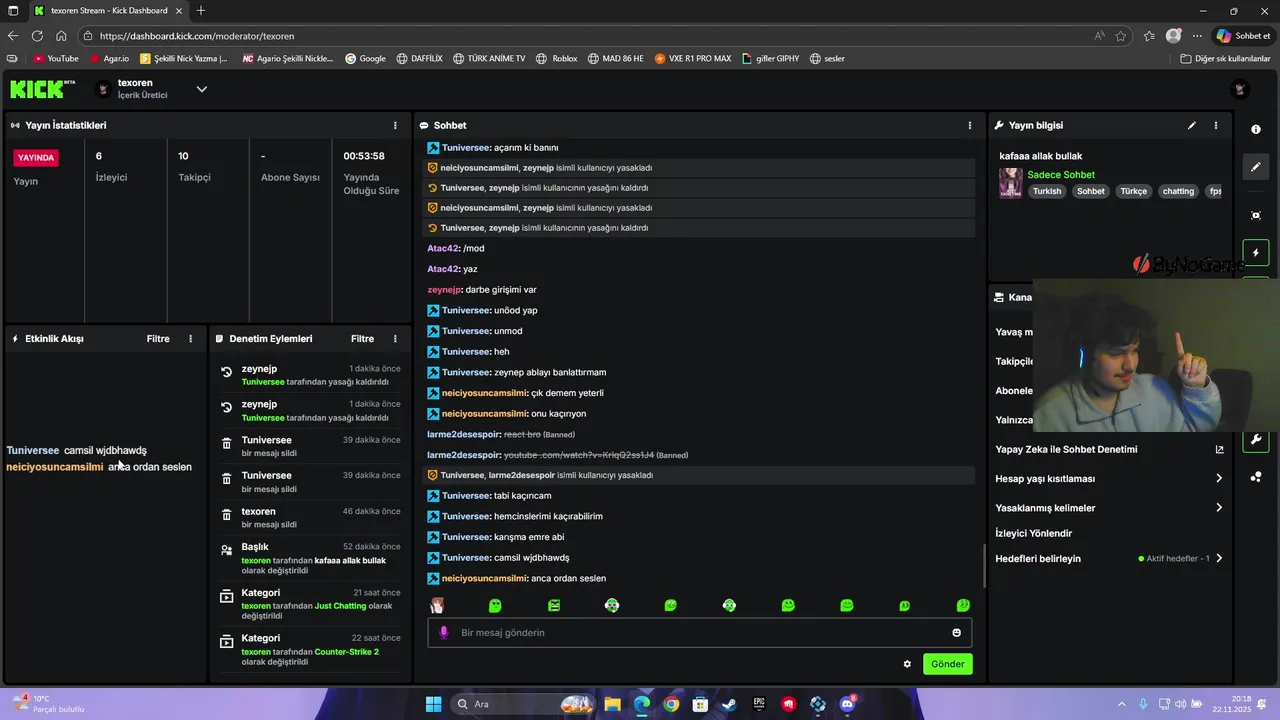
Task: Click the purple microphone icon in the message box
Action: click(444, 633)
